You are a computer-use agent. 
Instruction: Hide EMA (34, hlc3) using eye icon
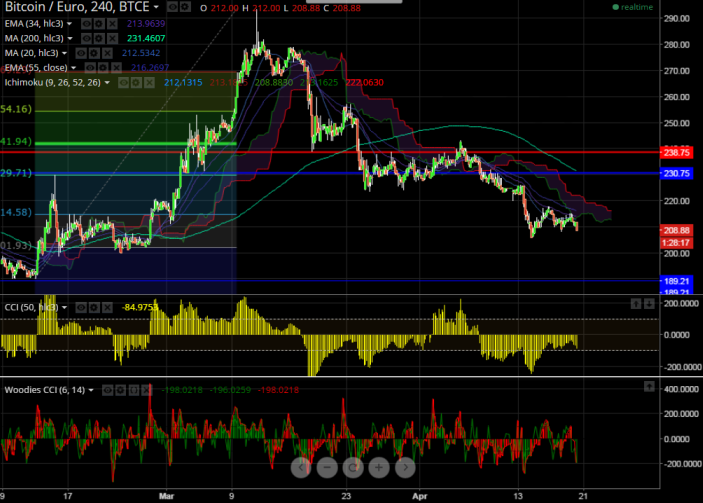click(x=86, y=23)
